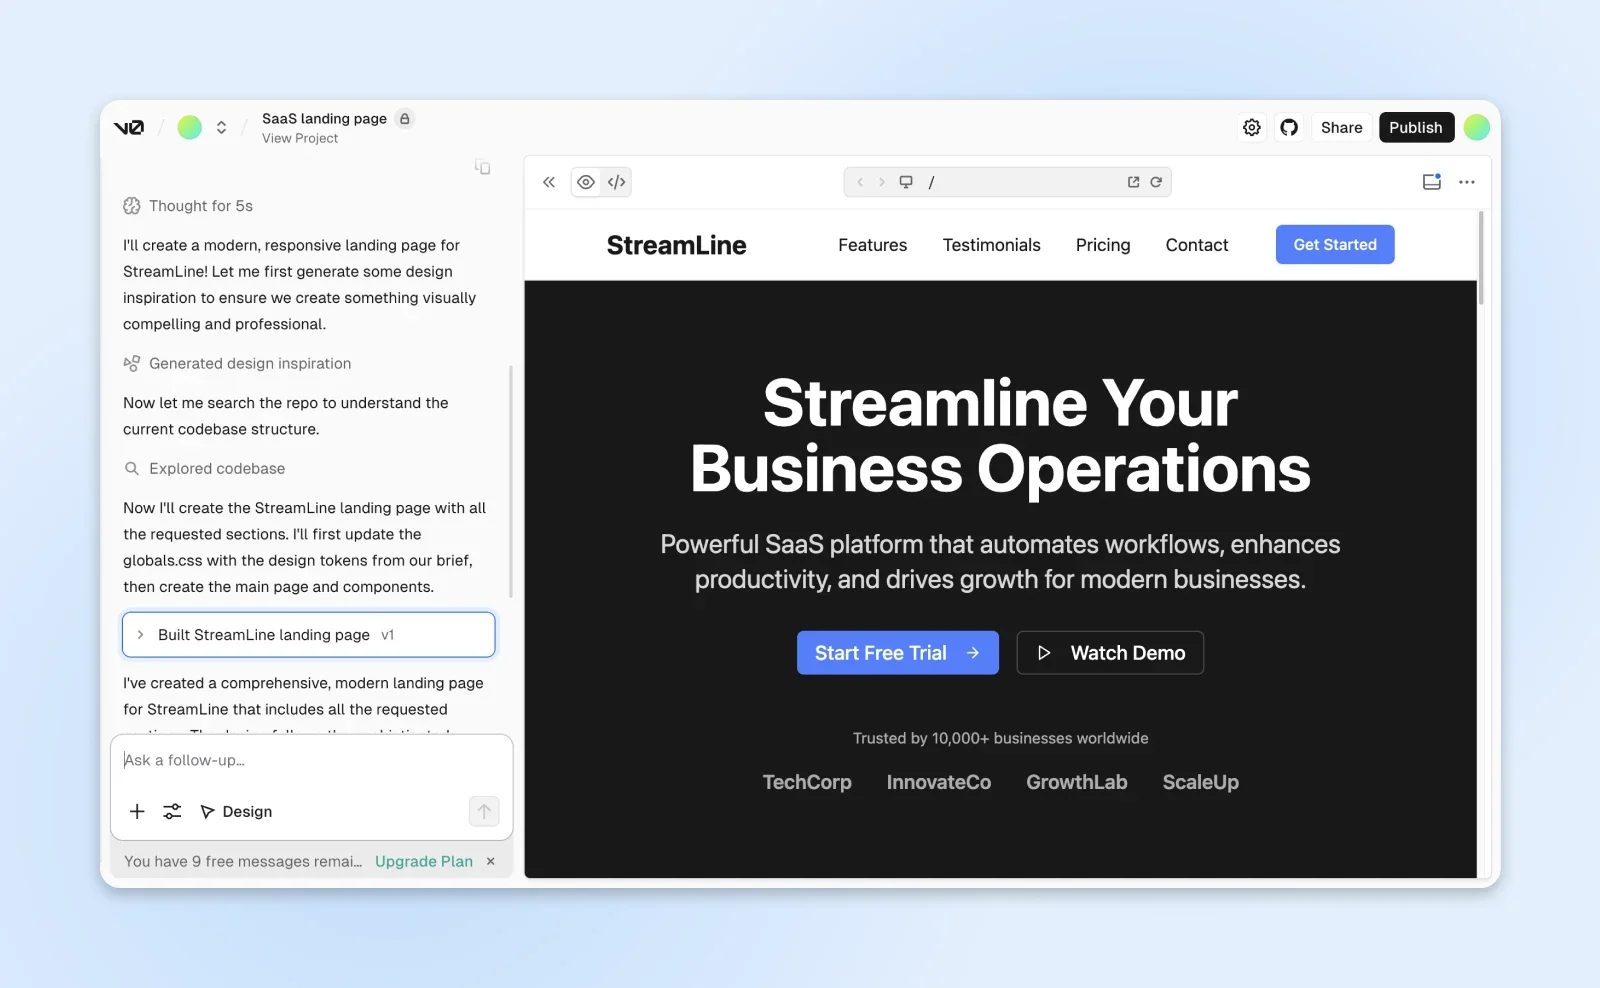Open chat settings with the sliders icon
1600x988 pixels.
(171, 811)
